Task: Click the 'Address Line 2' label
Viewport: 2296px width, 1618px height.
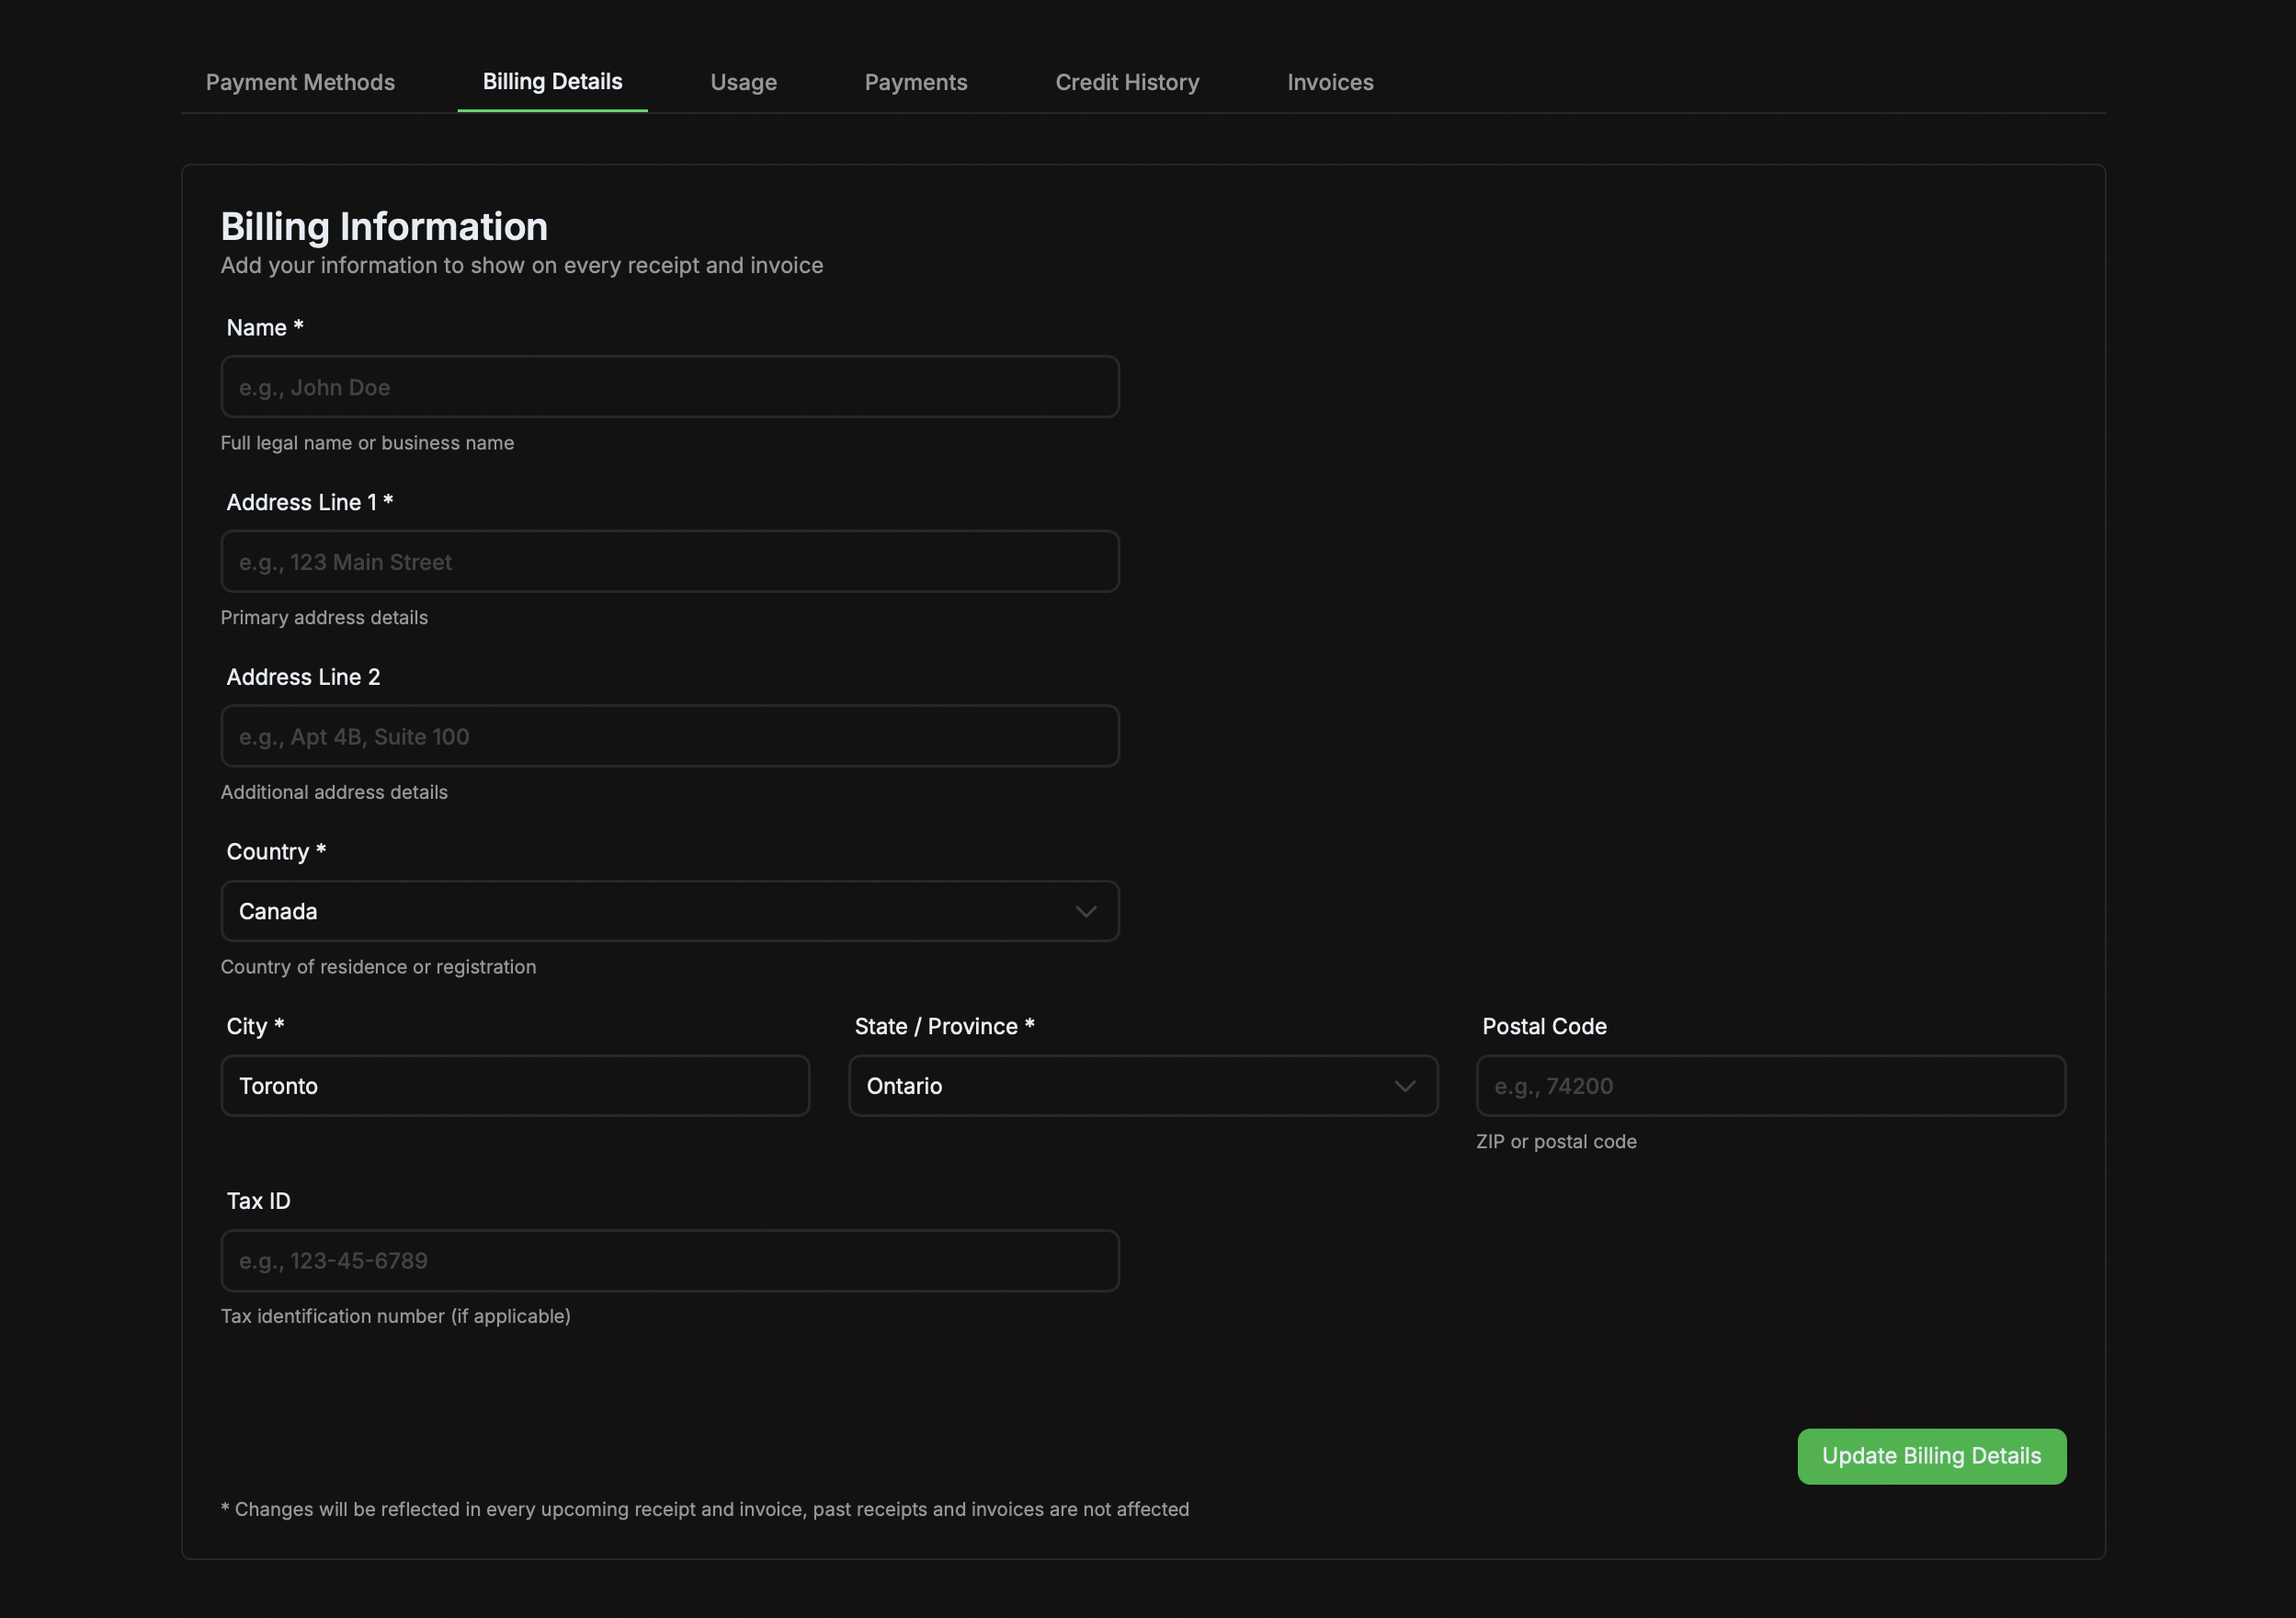Action: (303, 677)
